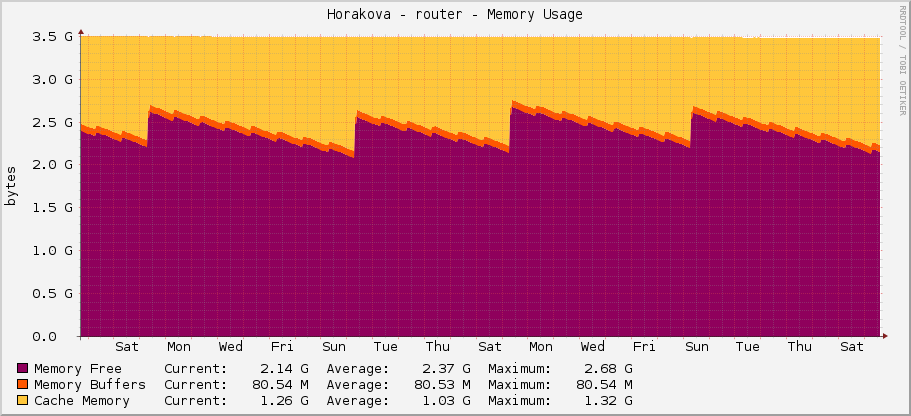Viewport: 911px width, 416px height.
Task: Click the chart title 'Horakova - router - Memory Usage'
Action: click(x=455, y=15)
